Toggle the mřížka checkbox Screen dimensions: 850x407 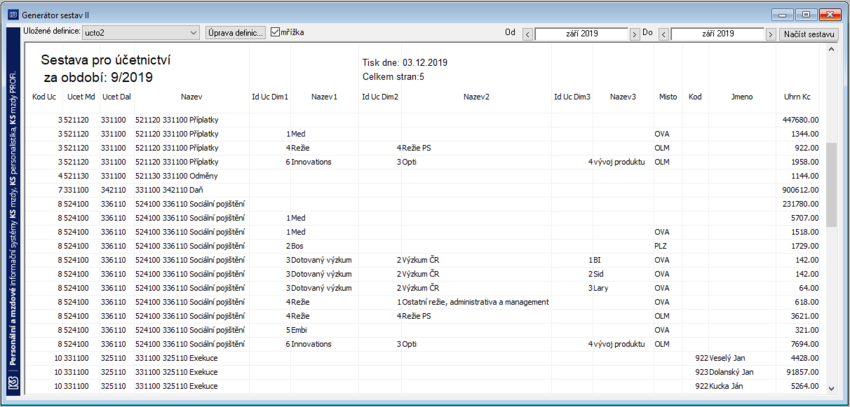275,33
